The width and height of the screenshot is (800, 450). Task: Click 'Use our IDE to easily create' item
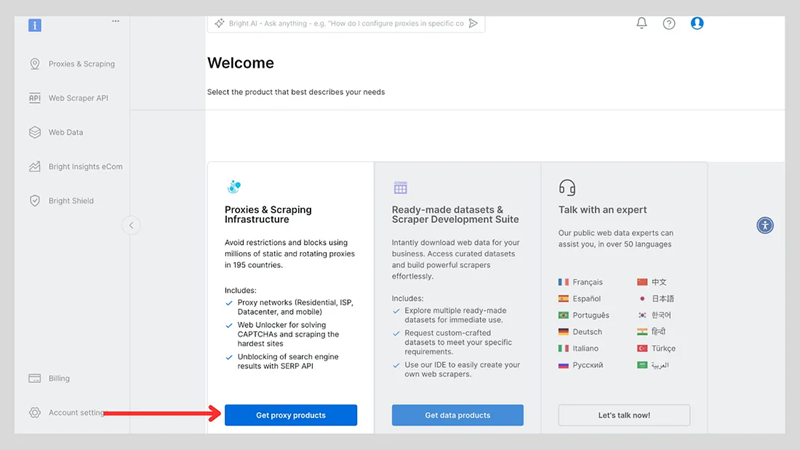click(x=462, y=369)
